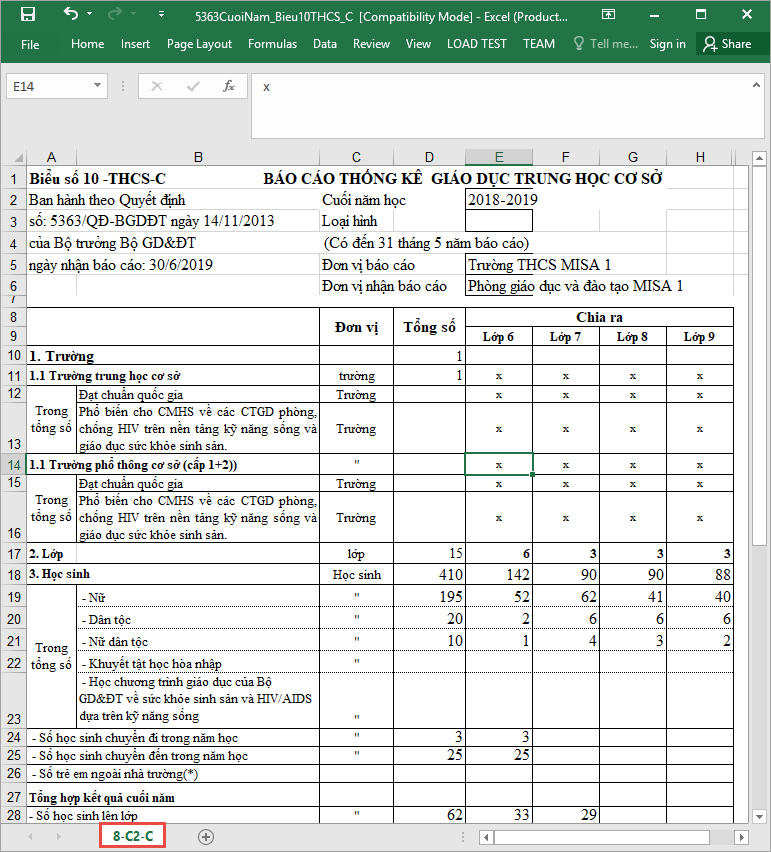This screenshot has width=771, height=852.
Task: Open Ribbon Display Options icon
Action: [608, 15]
